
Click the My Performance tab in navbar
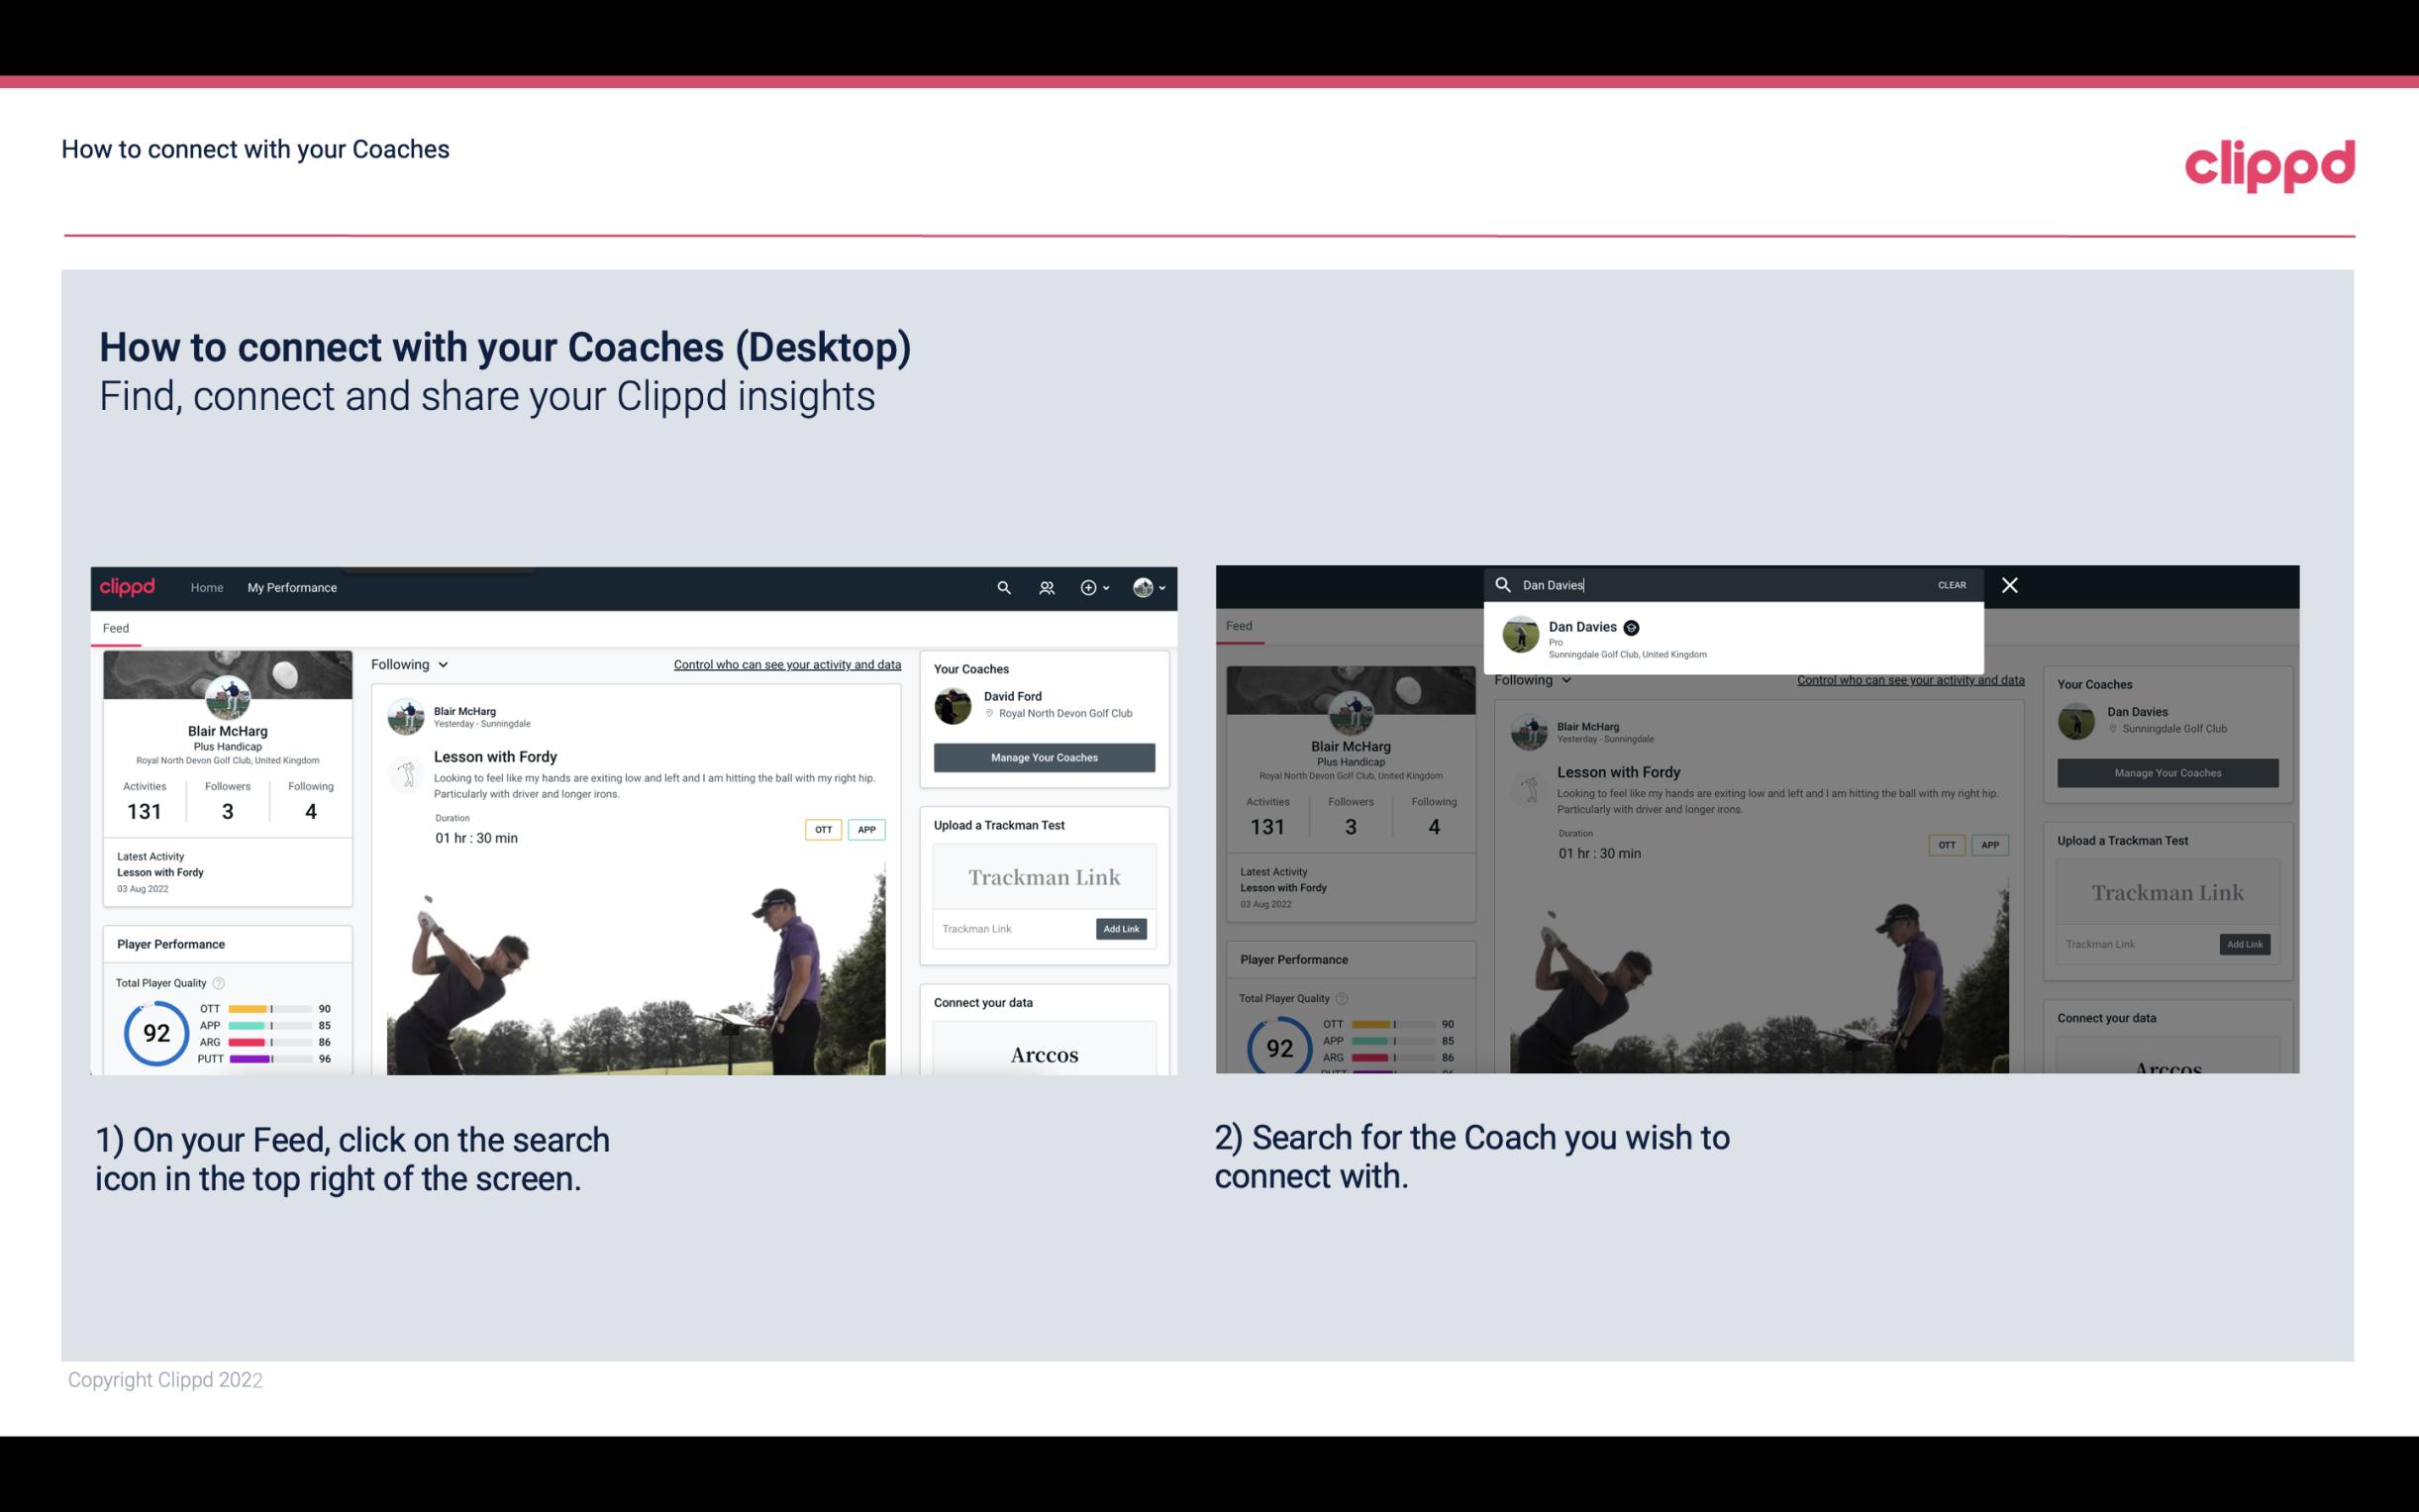(x=292, y=587)
